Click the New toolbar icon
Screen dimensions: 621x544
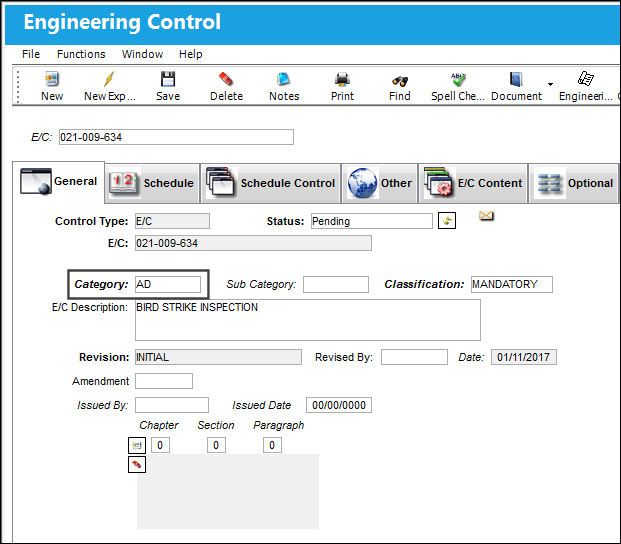tap(52, 79)
